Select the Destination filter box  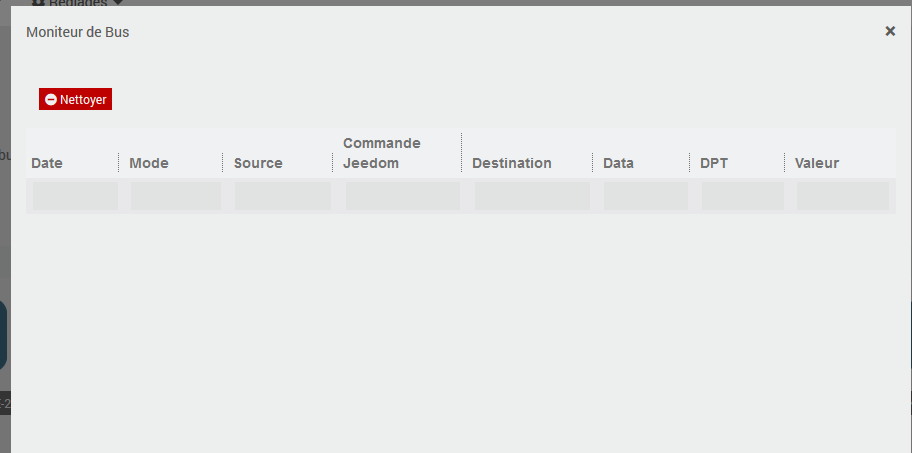tap(532, 196)
